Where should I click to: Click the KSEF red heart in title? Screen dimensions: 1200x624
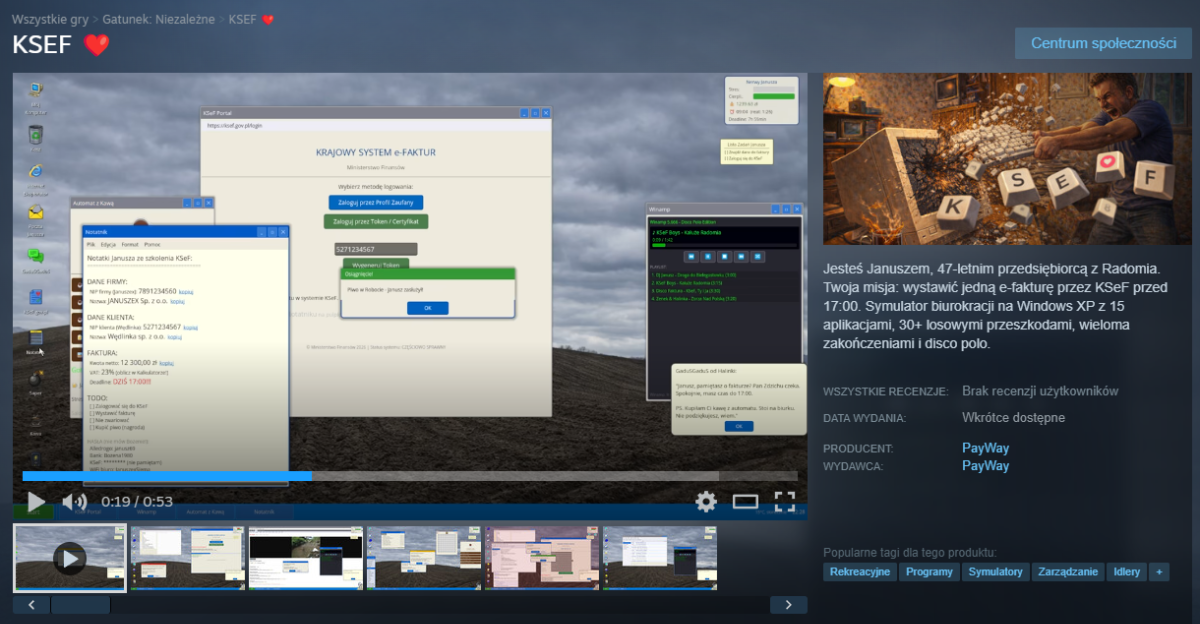coord(96,45)
